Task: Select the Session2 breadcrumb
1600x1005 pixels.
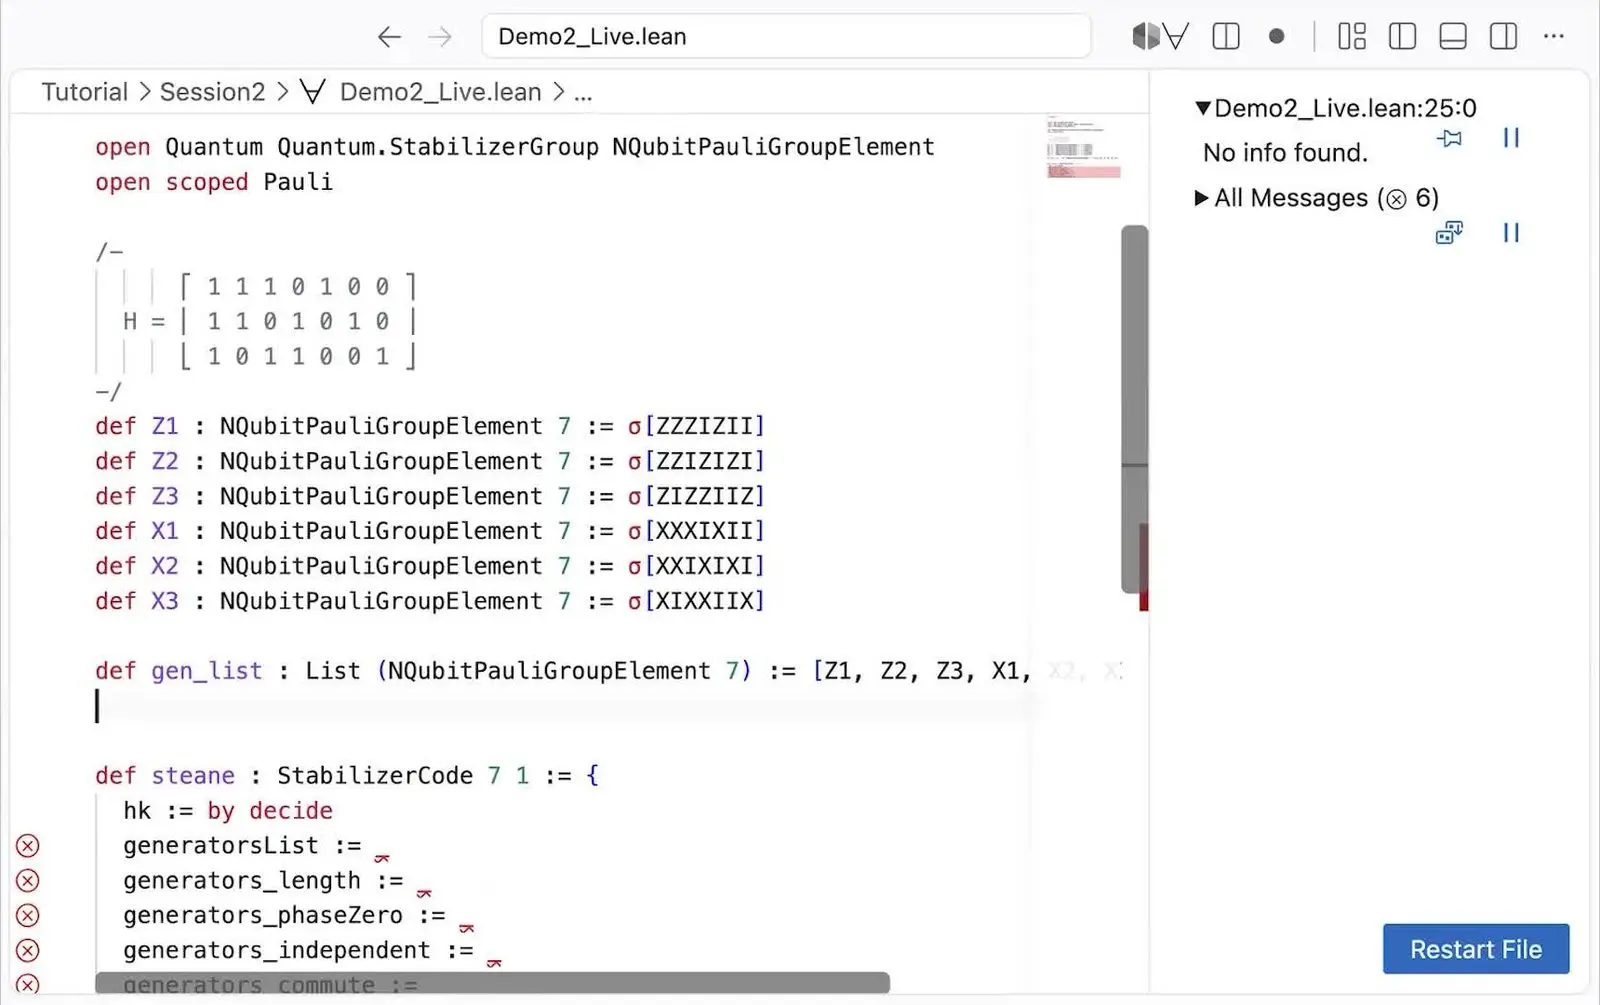Action: click(x=213, y=92)
